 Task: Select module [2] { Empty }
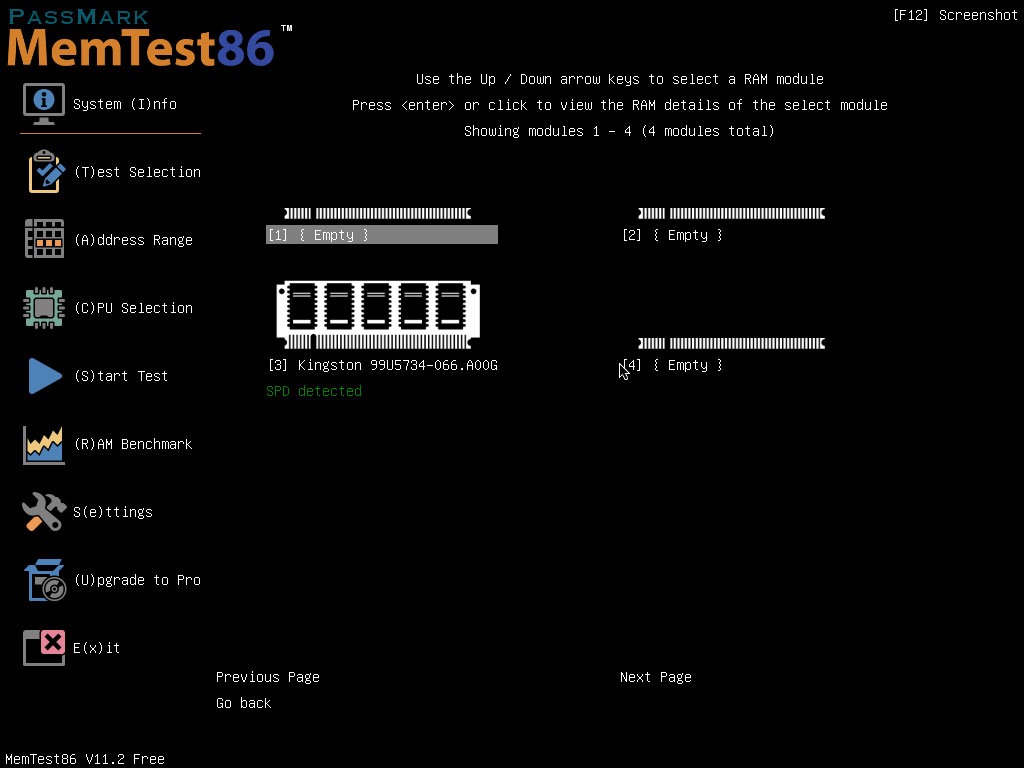click(x=673, y=235)
